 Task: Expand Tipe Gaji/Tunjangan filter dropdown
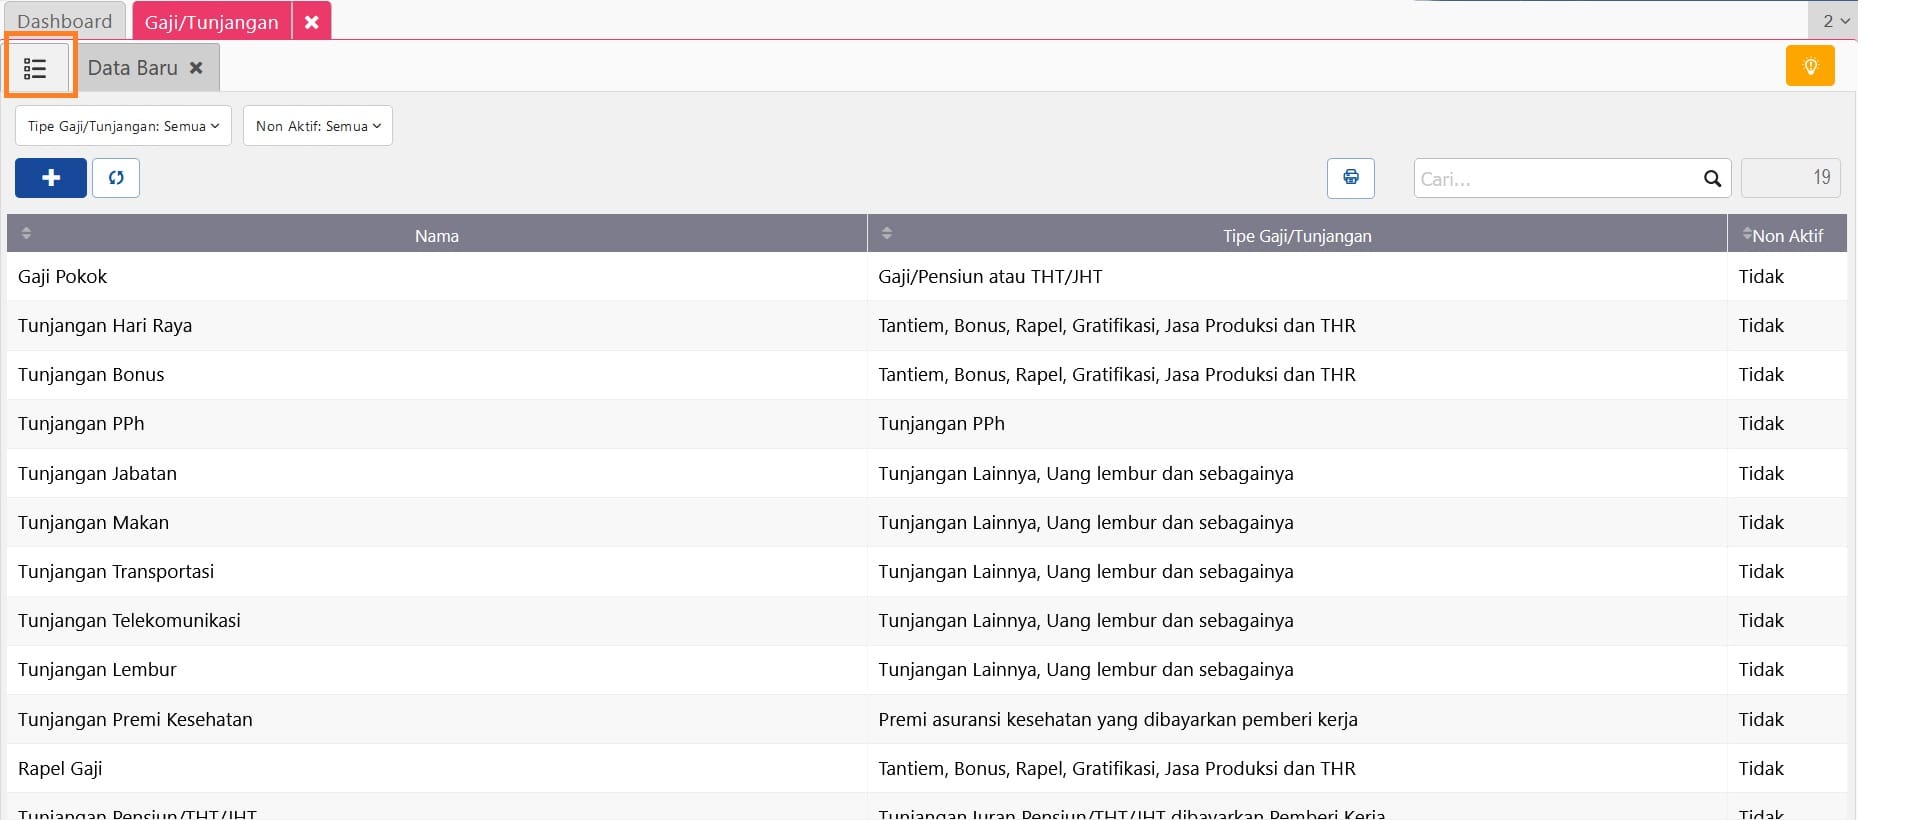click(123, 126)
